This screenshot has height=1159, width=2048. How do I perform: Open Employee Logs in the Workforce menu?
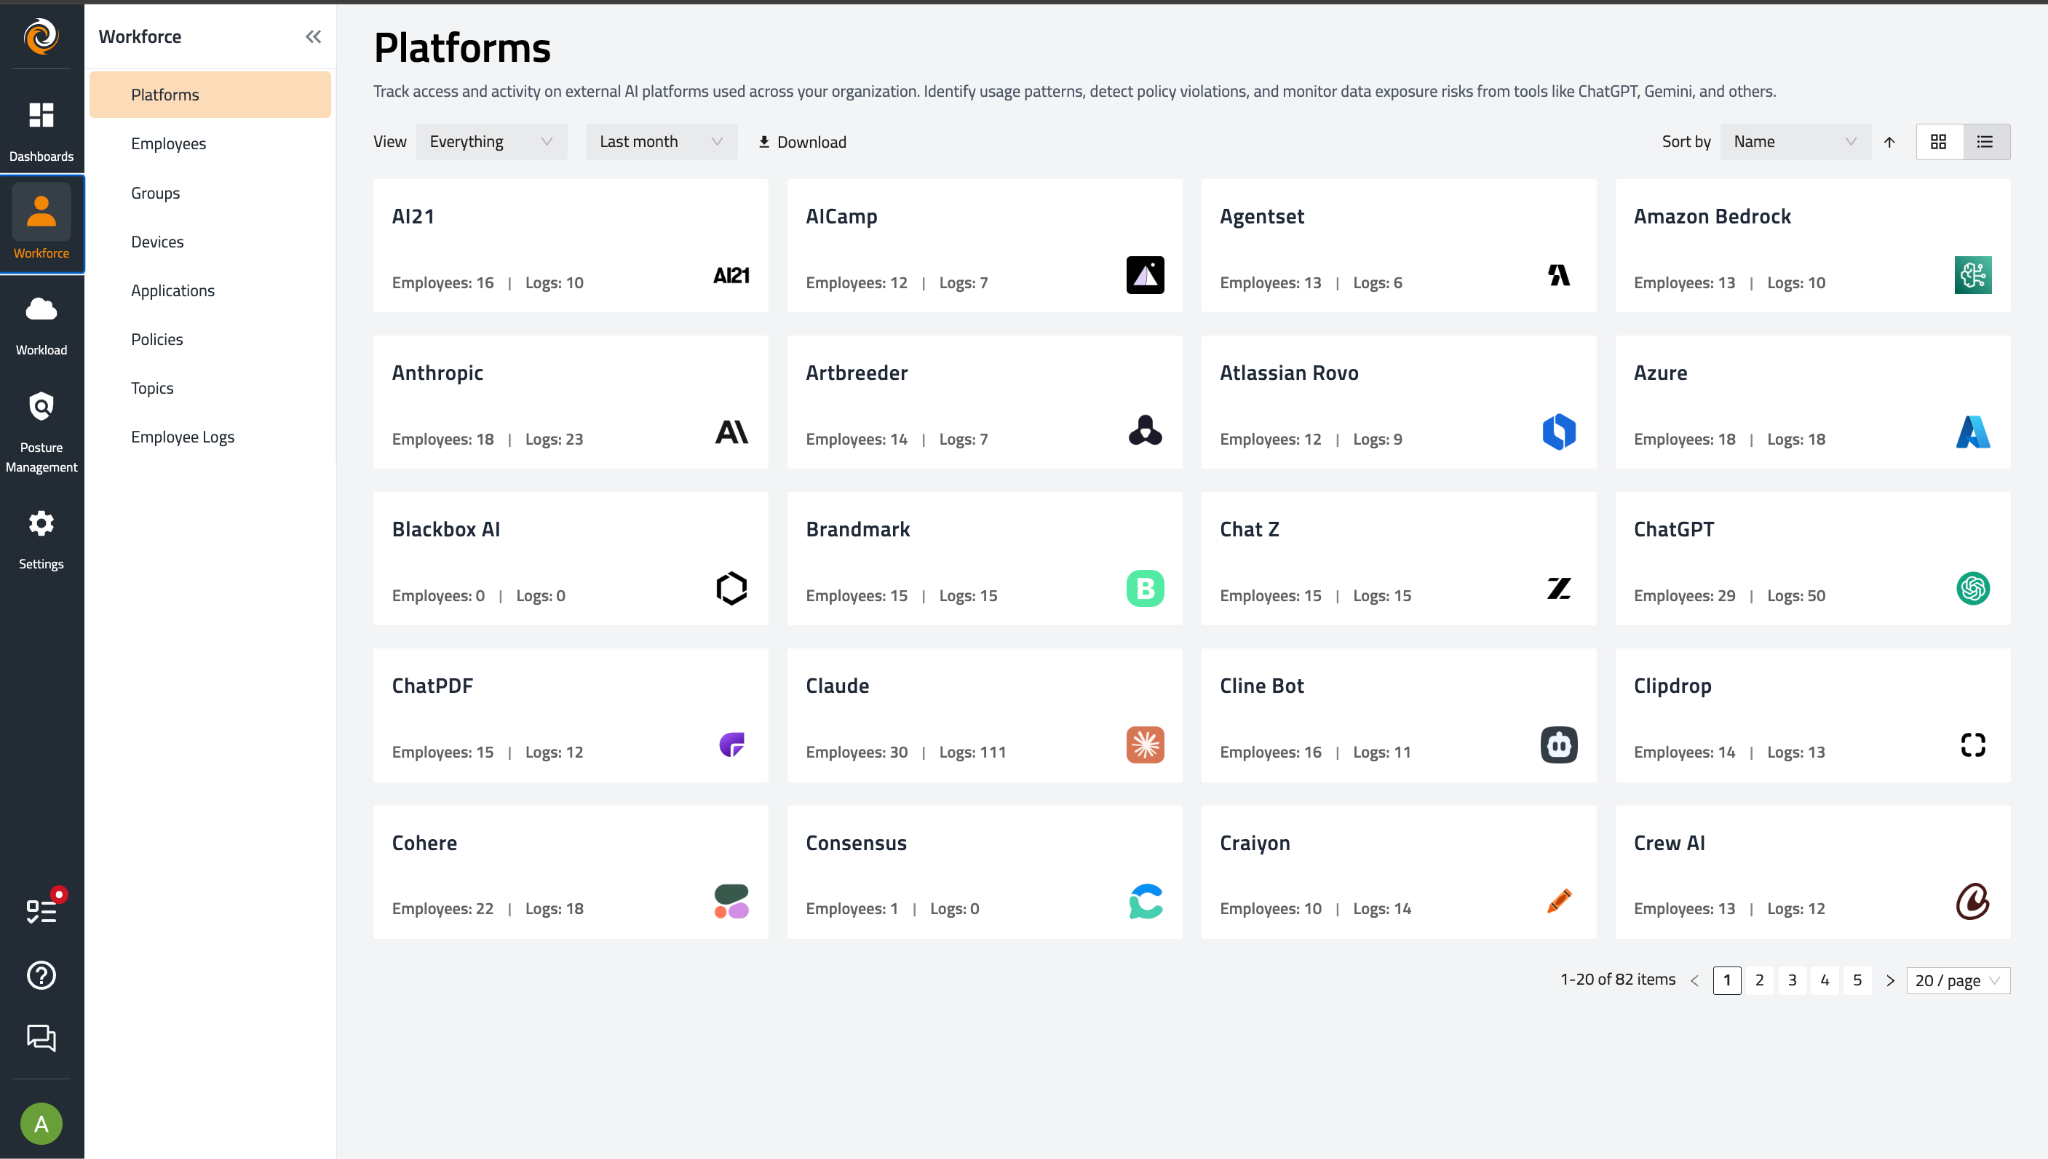pos(210,437)
